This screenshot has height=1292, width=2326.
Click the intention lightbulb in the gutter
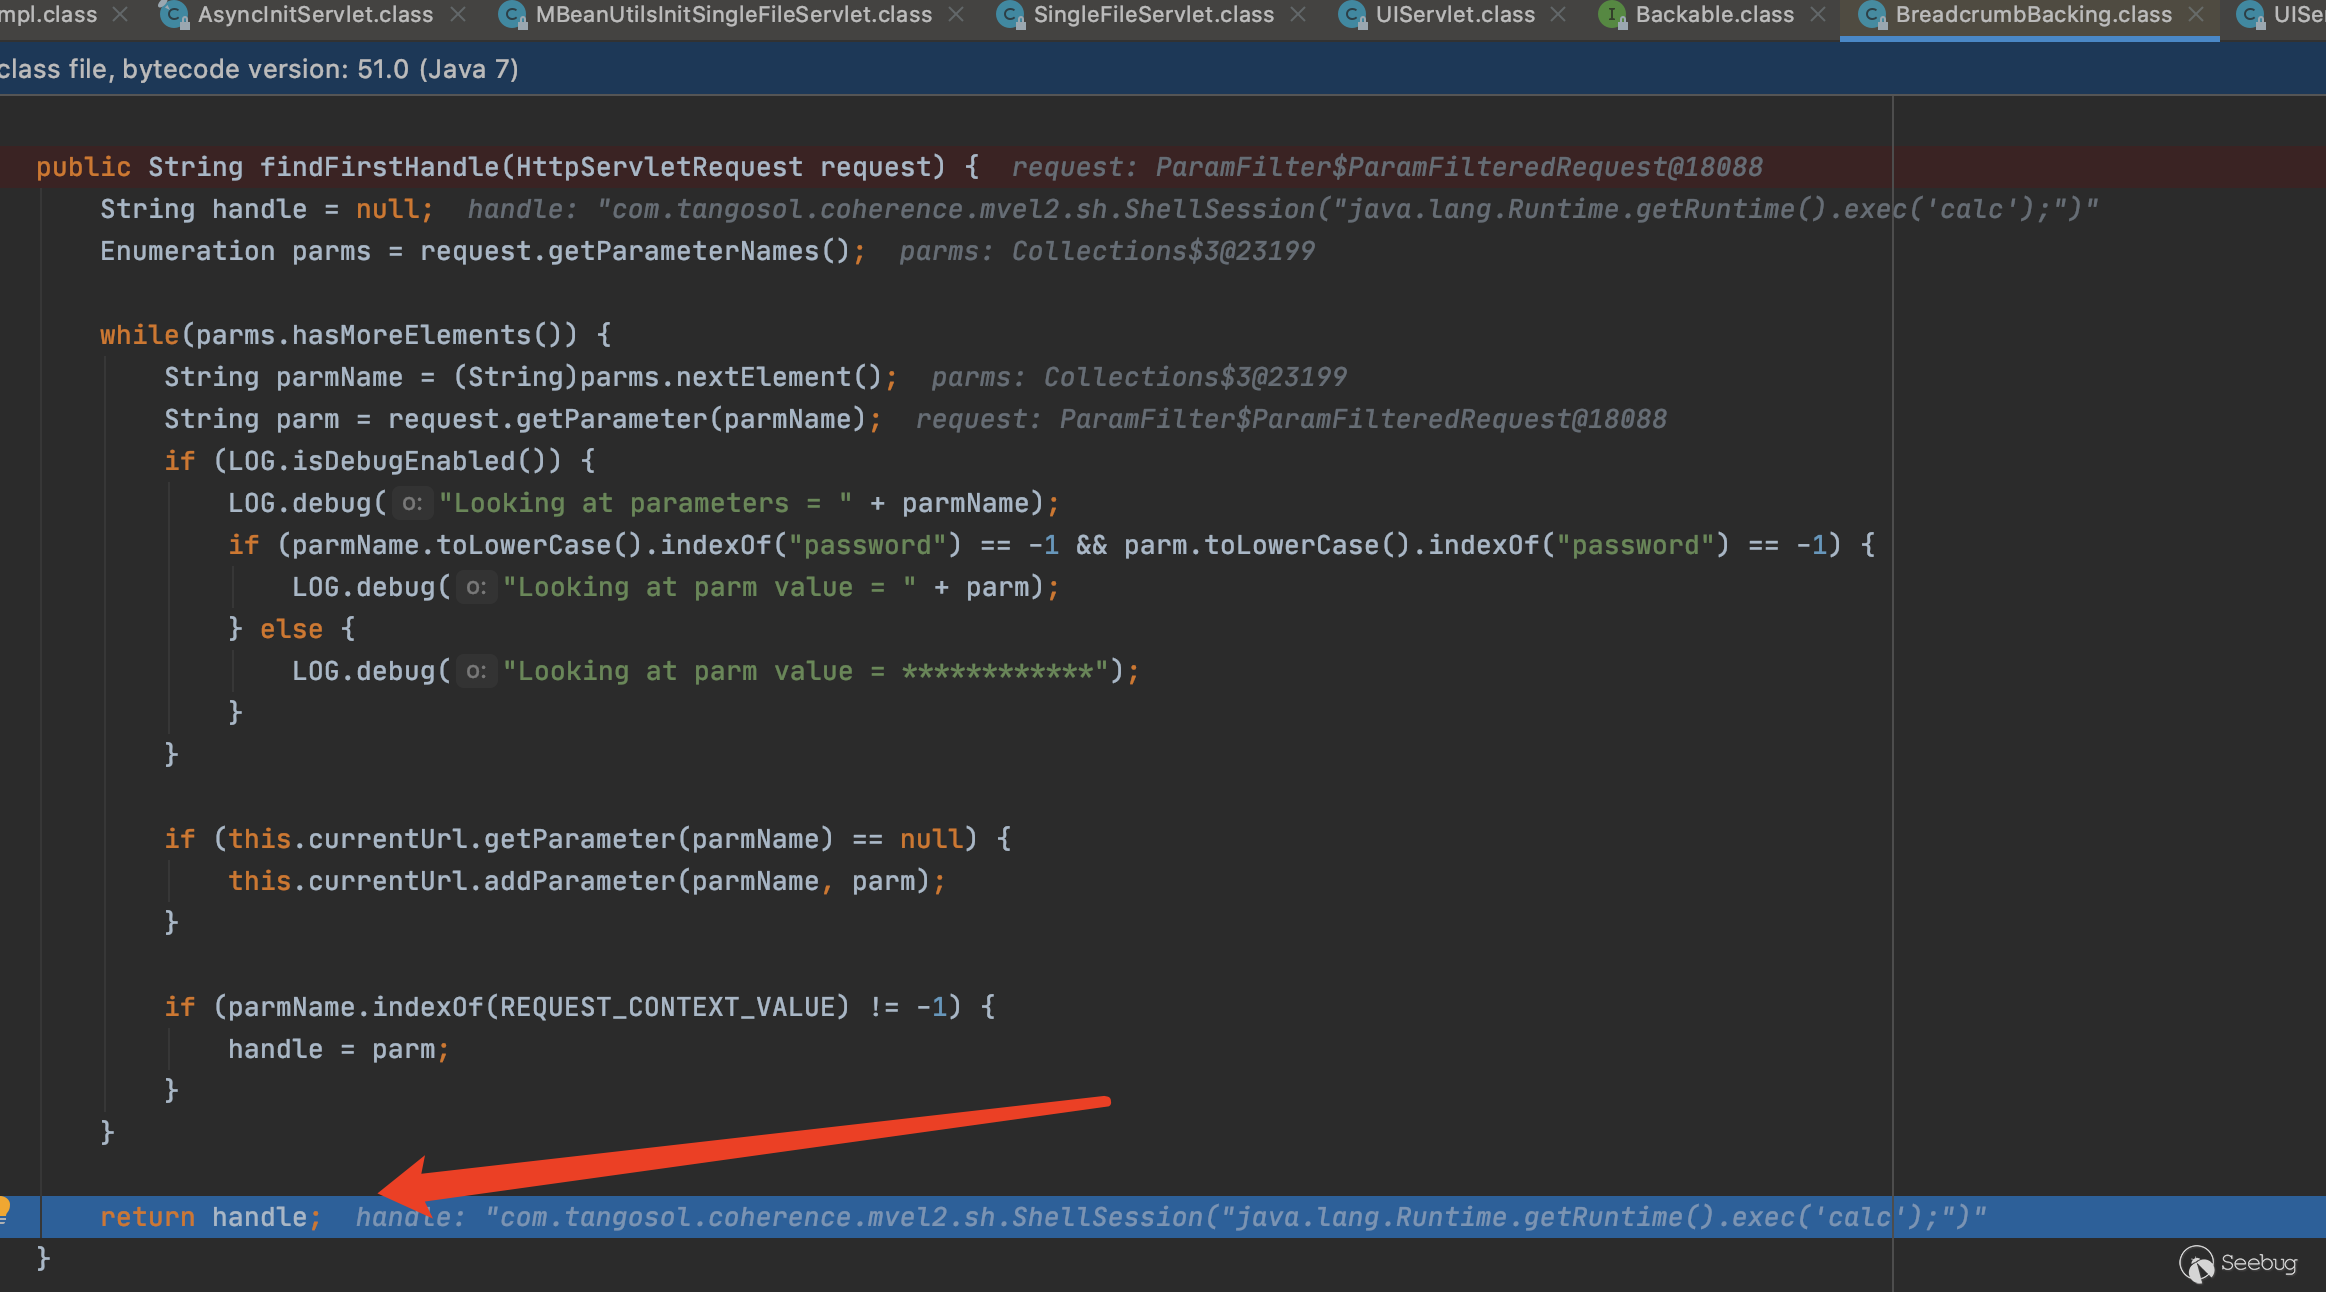coord(4,1208)
